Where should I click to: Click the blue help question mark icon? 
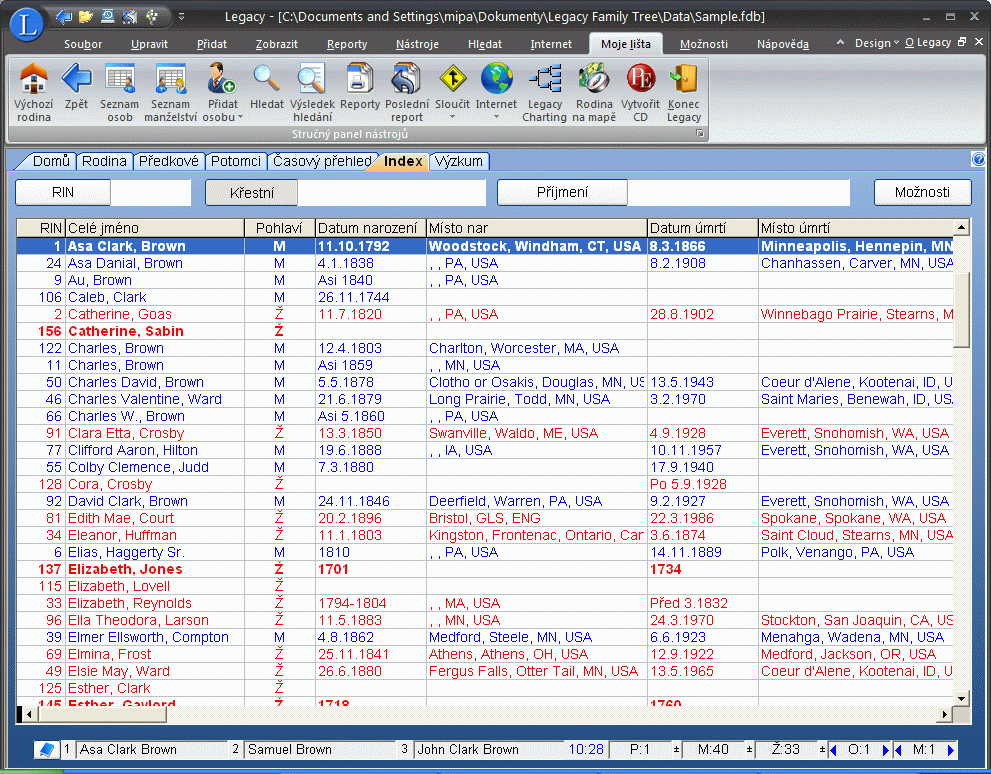click(978, 159)
